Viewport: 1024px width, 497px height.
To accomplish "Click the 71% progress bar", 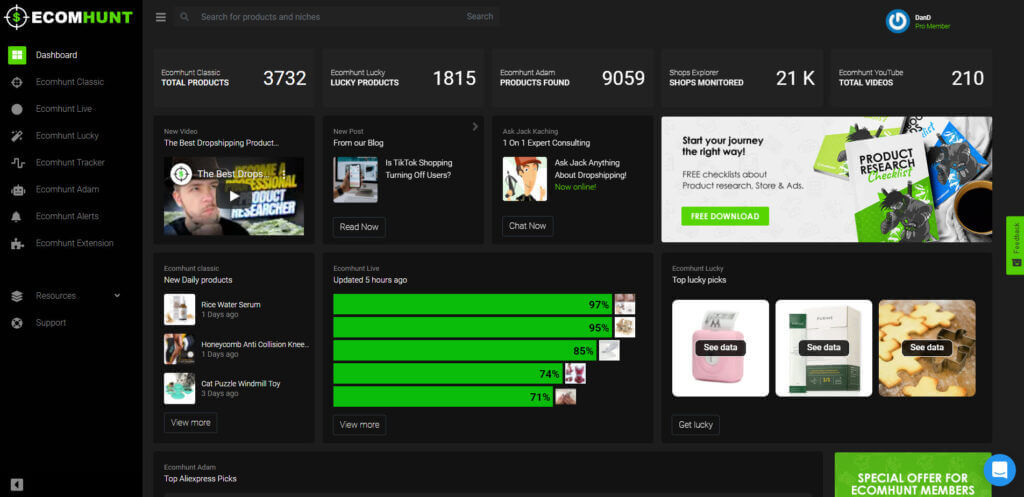I will coord(443,396).
